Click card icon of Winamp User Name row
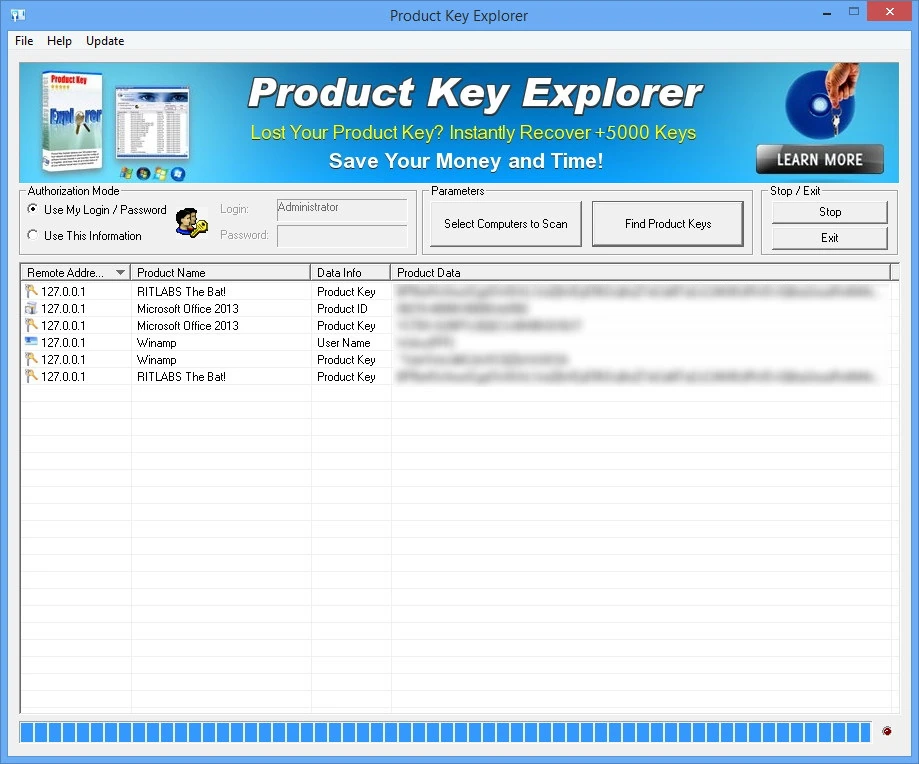This screenshot has height=764, width=919. click(31, 342)
